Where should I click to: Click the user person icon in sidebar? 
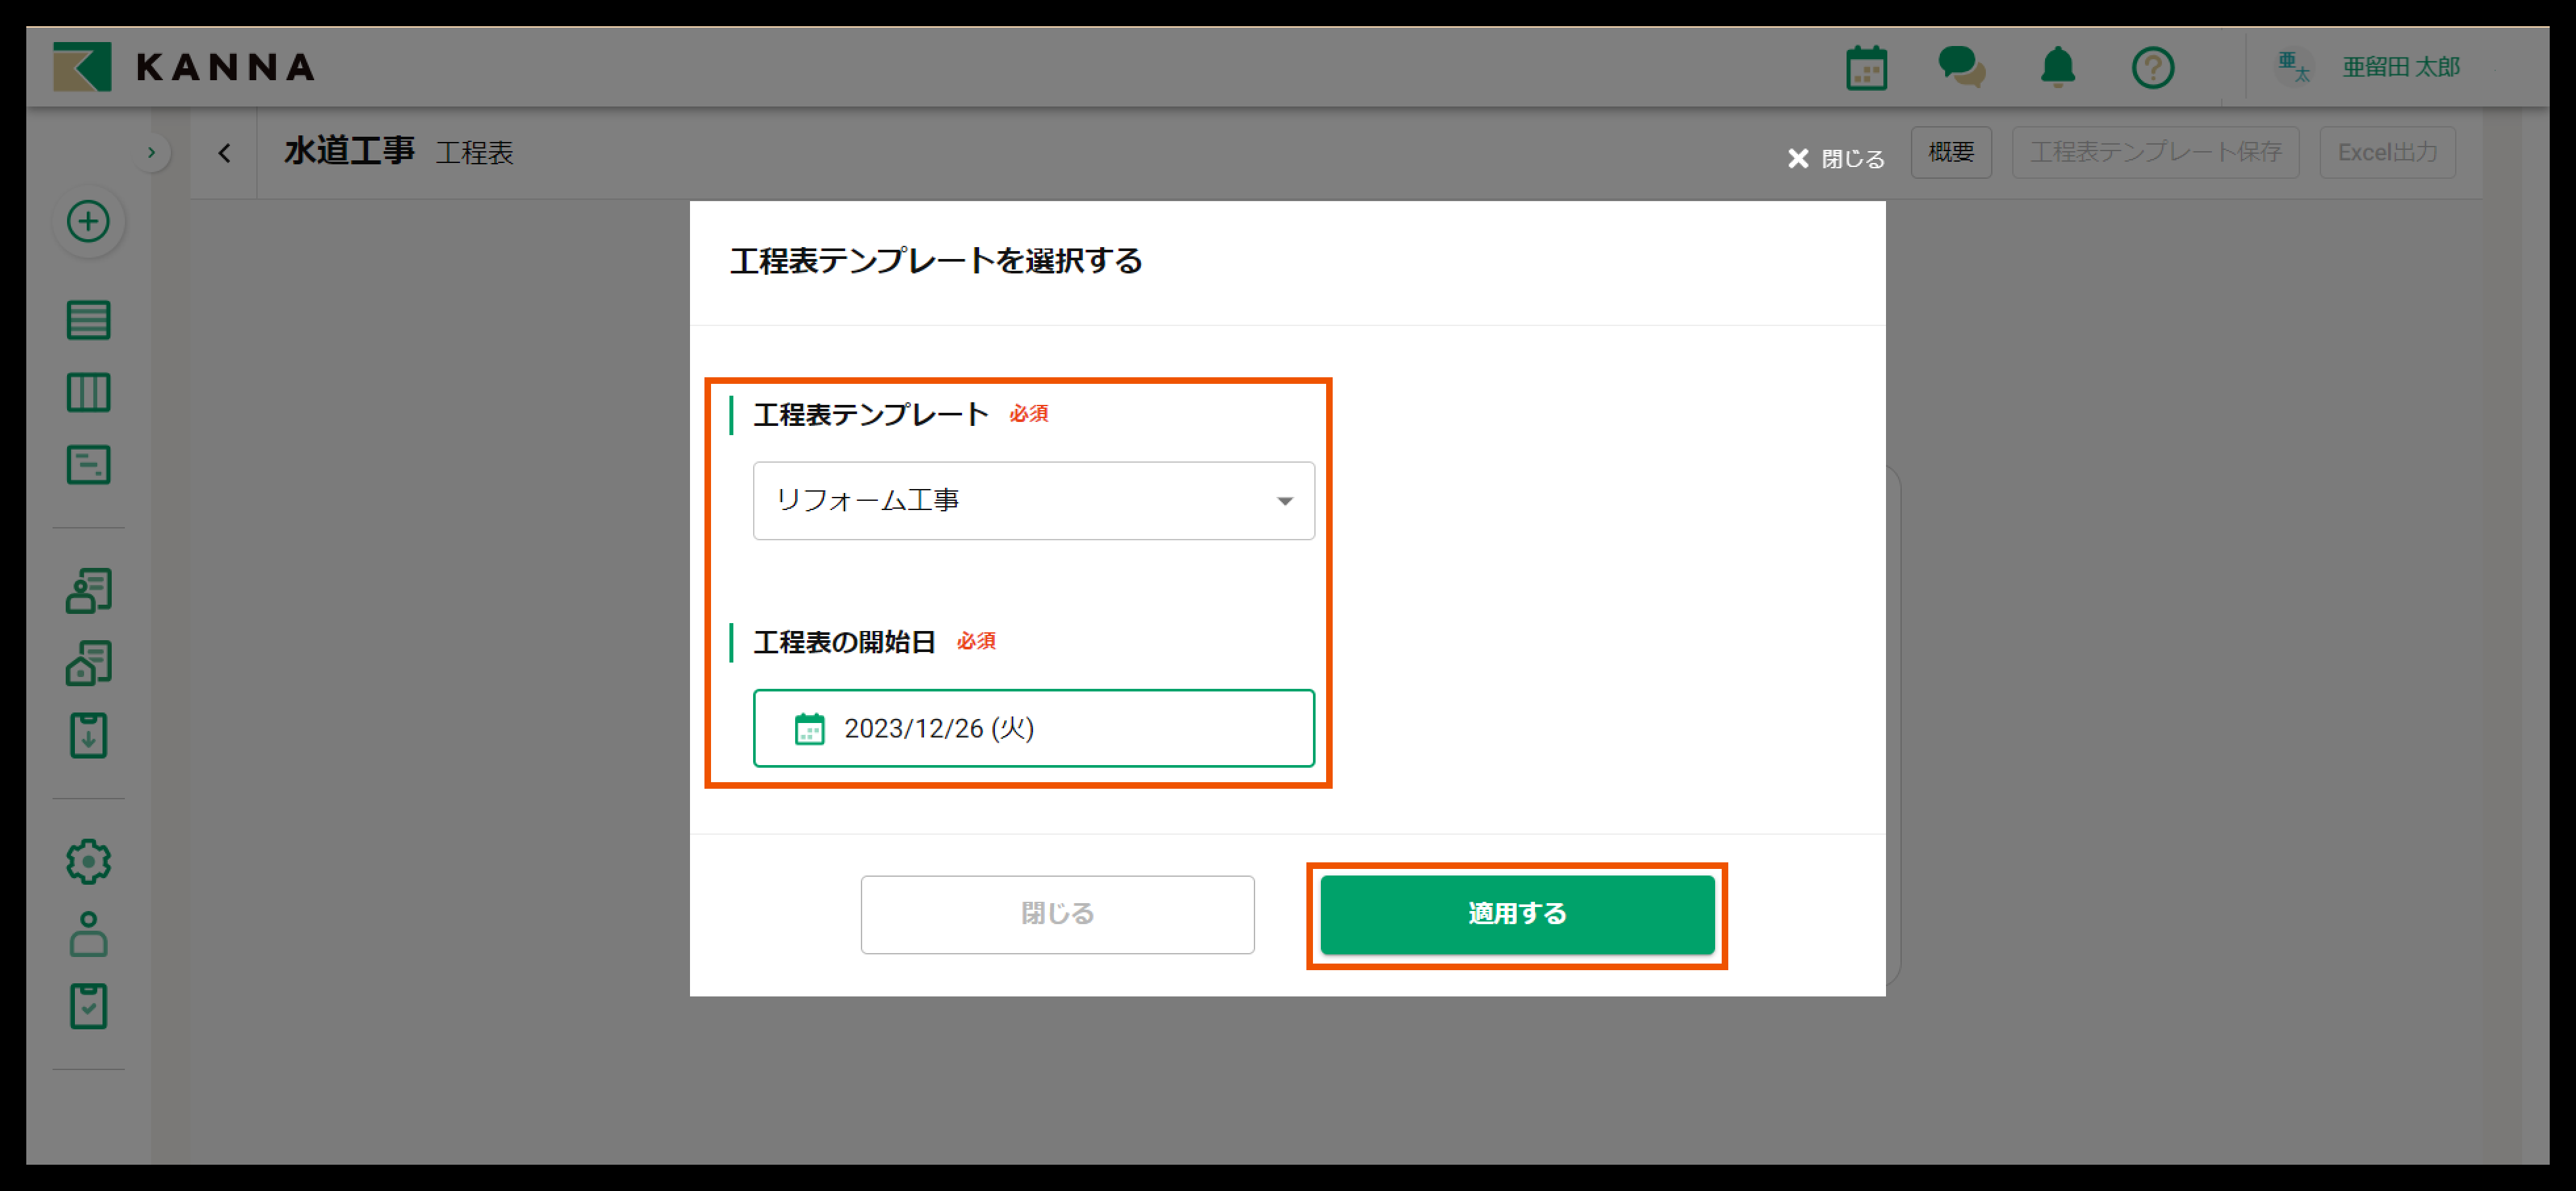[x=88, y=934]
